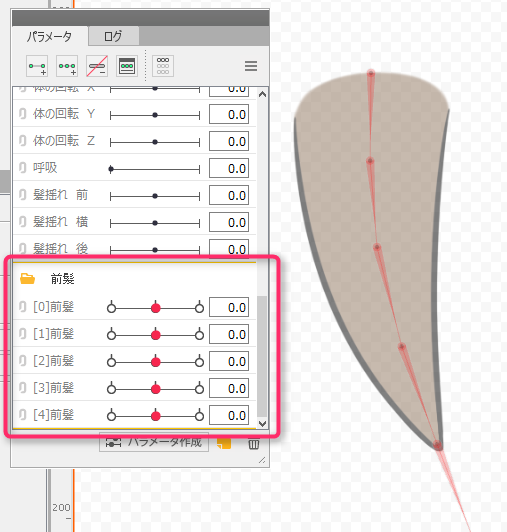Screen dimensions: 507x532
Task: Switch to the ログ tab
Action: 113,36
